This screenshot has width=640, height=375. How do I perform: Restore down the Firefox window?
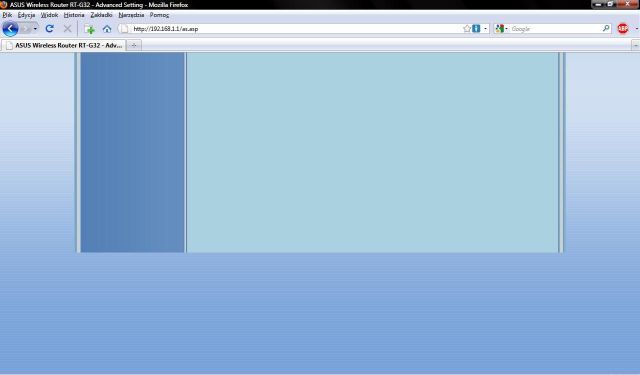(x=611, y=4)
